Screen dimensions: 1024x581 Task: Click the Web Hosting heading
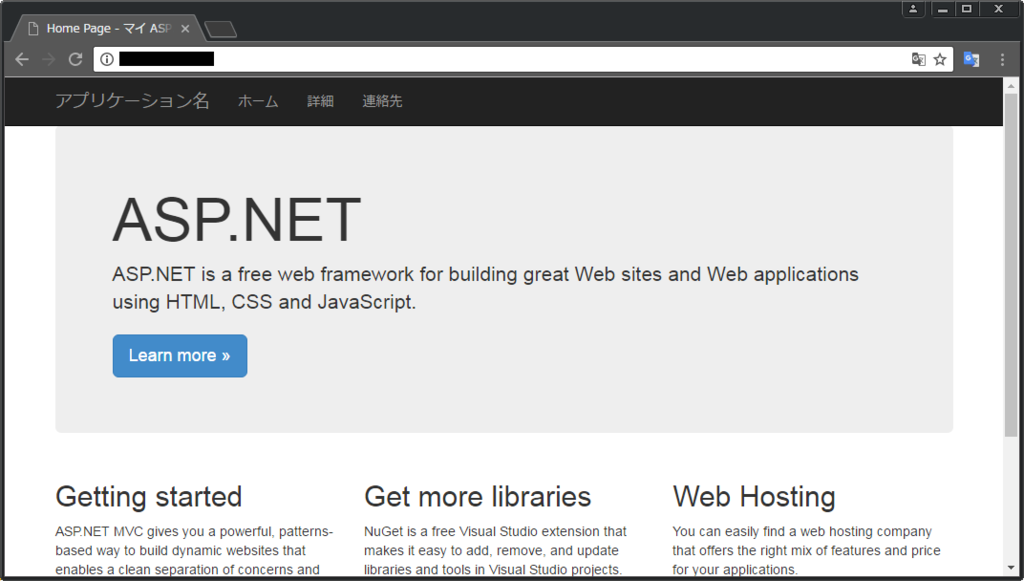coord(754,497)
